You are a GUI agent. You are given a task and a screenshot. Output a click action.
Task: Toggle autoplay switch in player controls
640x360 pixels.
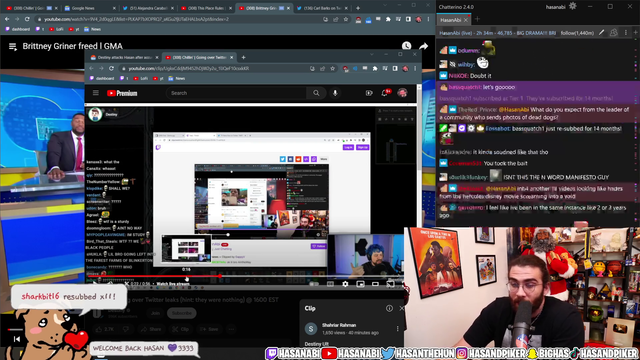tap(314, 284)
